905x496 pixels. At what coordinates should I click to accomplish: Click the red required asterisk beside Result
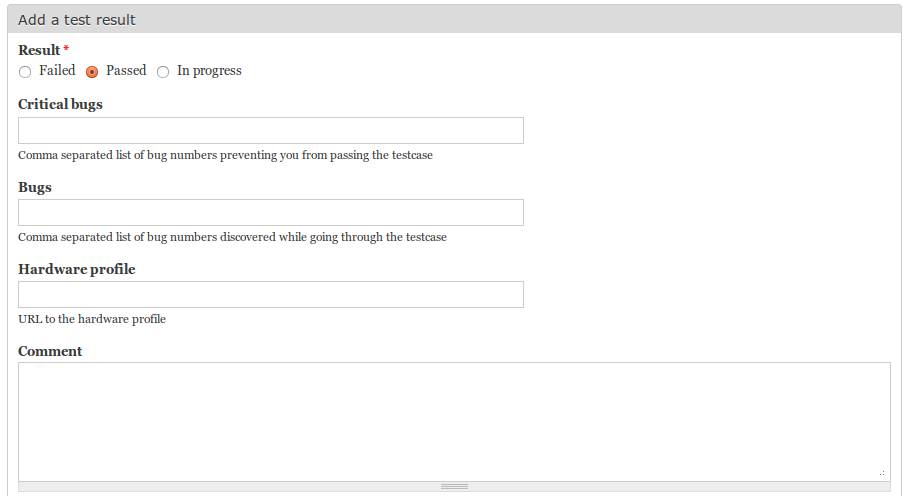[66, 49]
